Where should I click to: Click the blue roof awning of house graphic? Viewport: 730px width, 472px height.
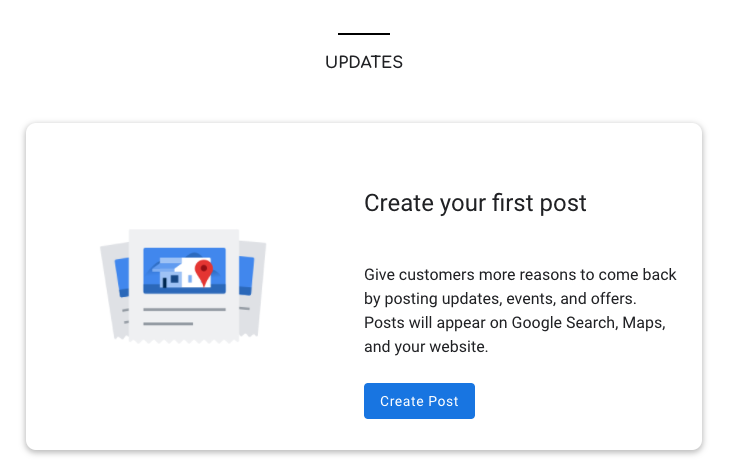(x=168, y=265)
